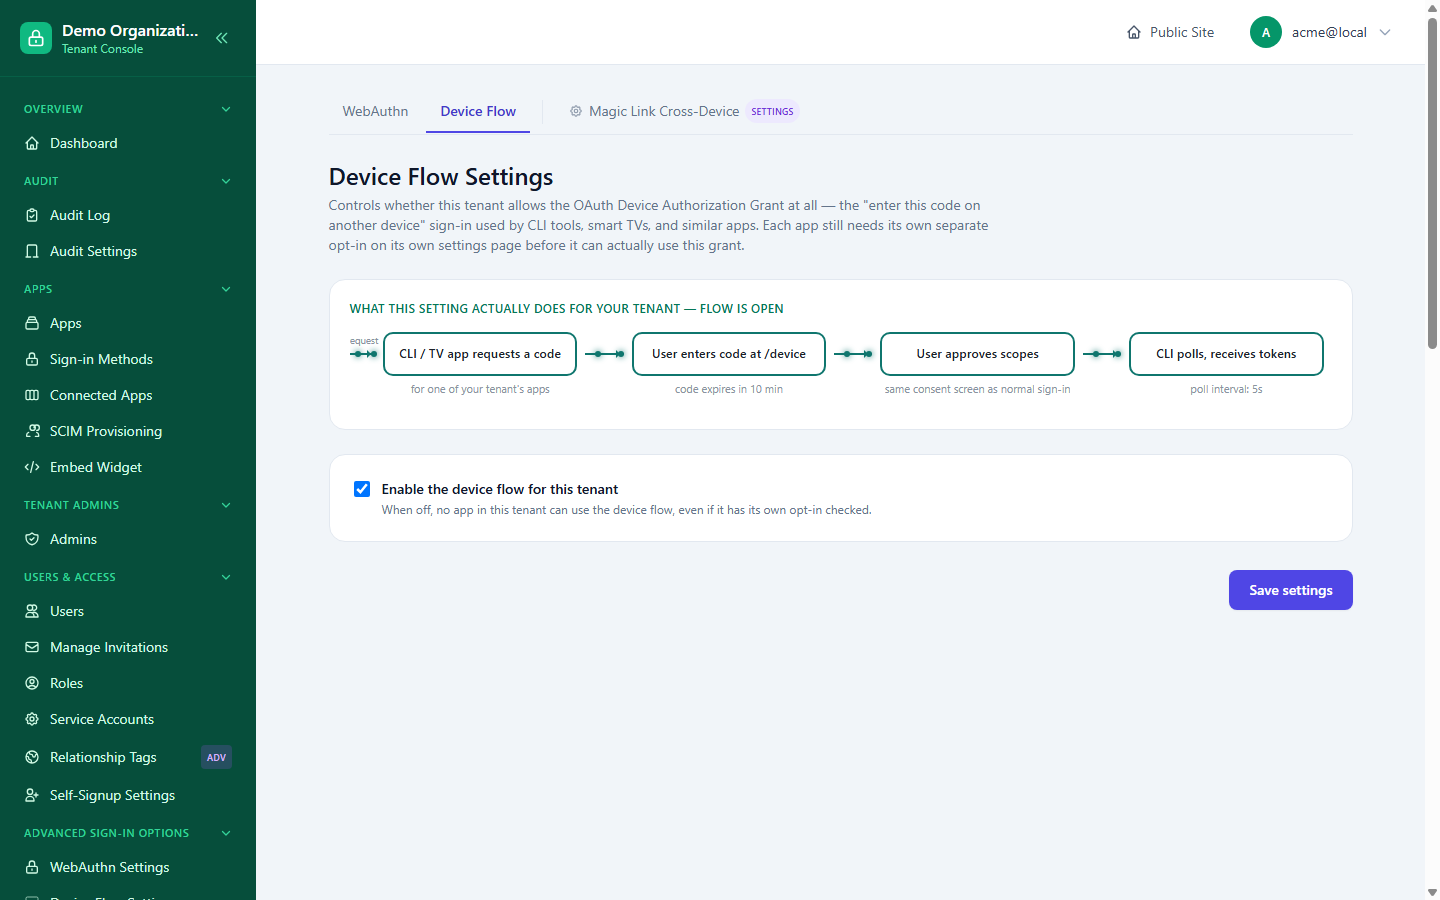Screen dimensions: 1440x900
Task: Collapse Advanced Sign-in Options section
Action: point(226,833)
